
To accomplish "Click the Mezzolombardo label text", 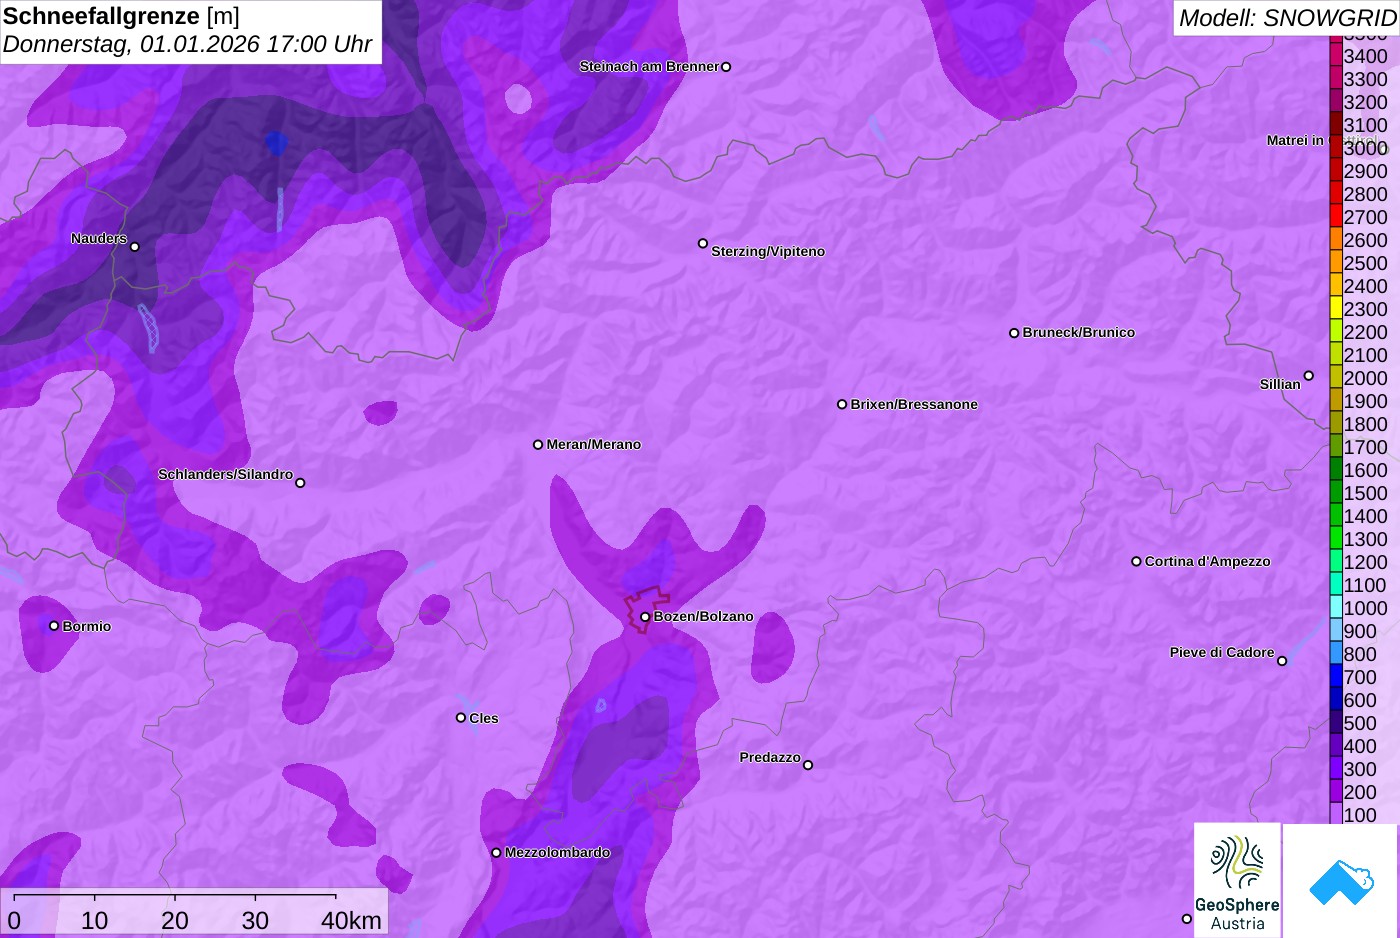I will pyautogui.click(x=558, y=853).
